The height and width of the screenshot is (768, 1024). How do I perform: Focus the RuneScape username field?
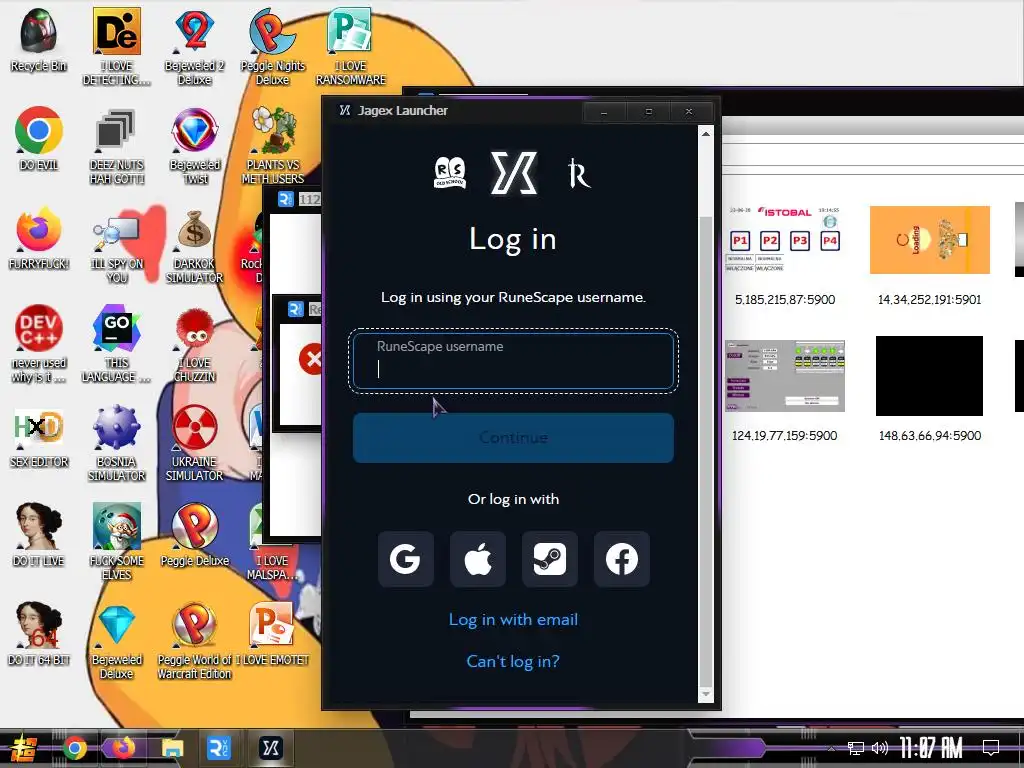pyautogui.click(x=513, y=361)
